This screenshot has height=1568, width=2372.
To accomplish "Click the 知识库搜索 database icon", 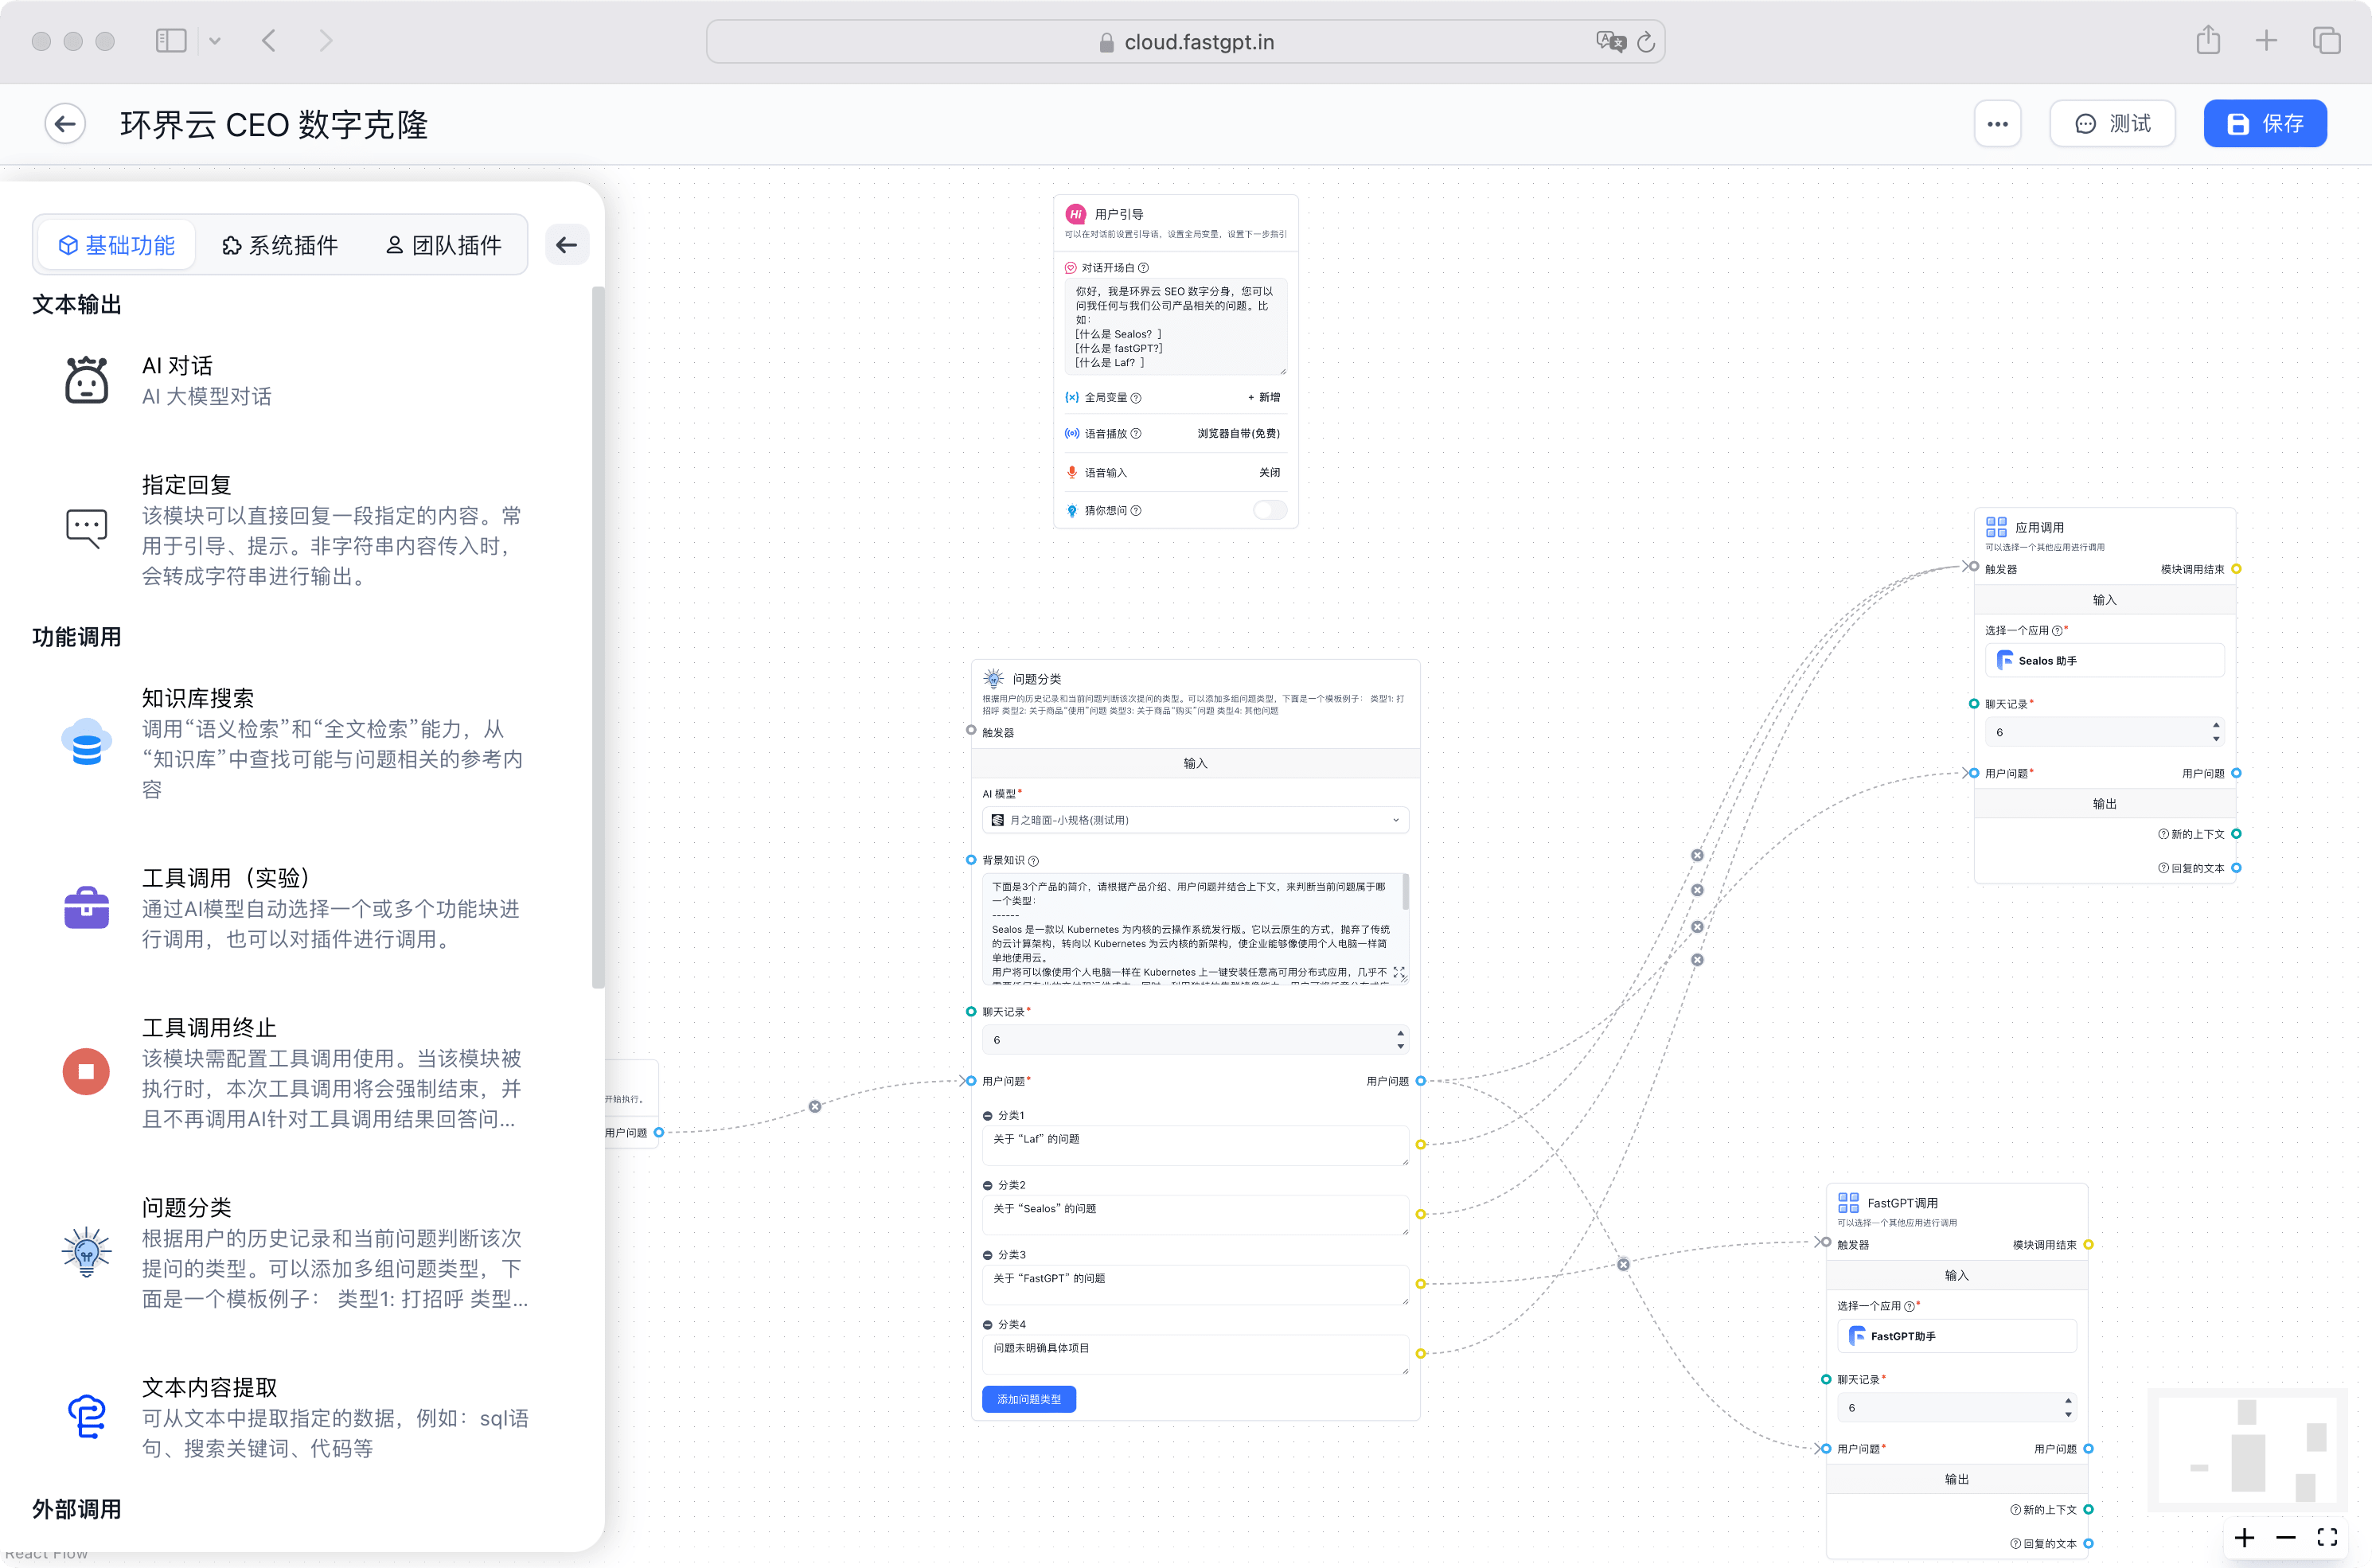I will 87,742.
